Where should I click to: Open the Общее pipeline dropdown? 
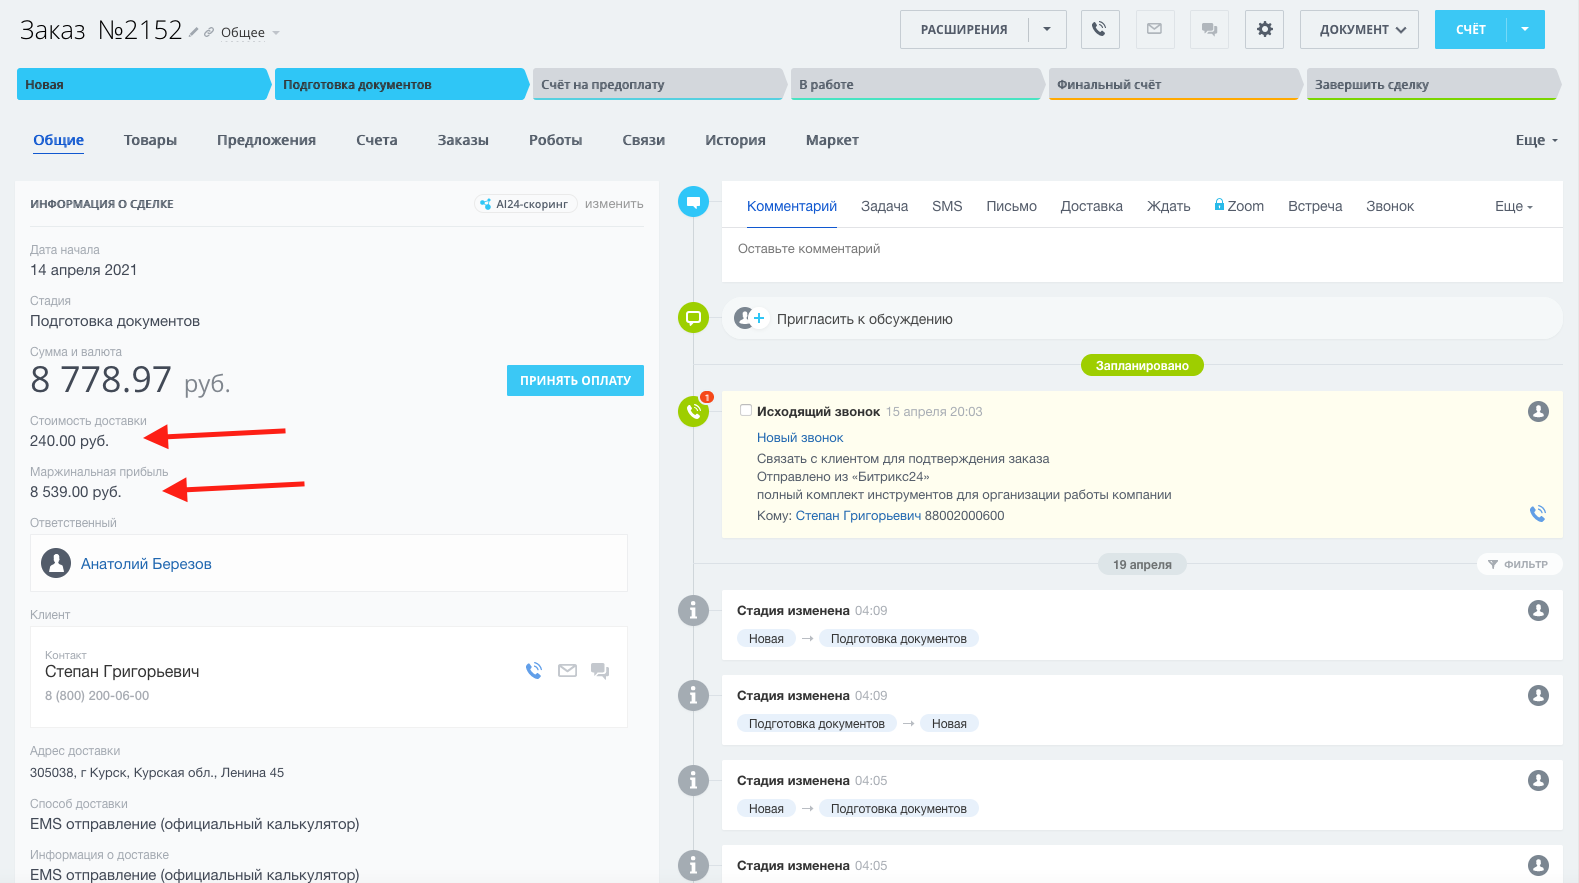[x=250, y=33]
